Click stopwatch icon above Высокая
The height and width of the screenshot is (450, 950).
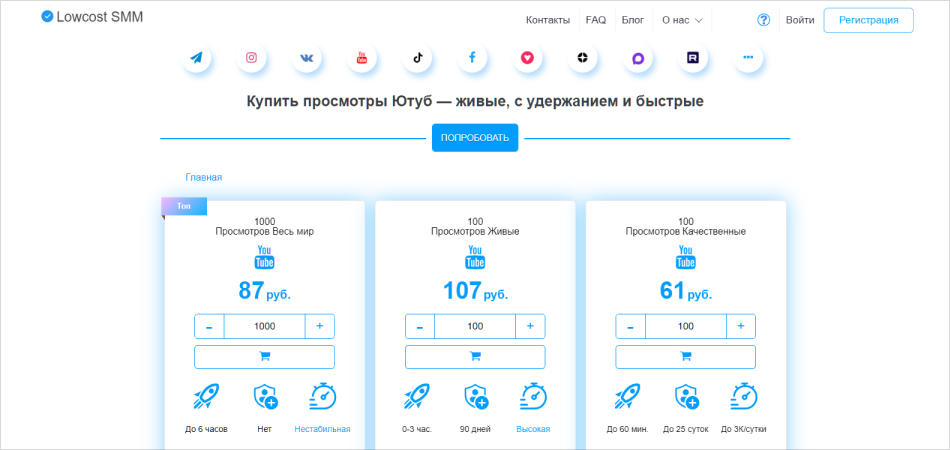tap(533, 397)
